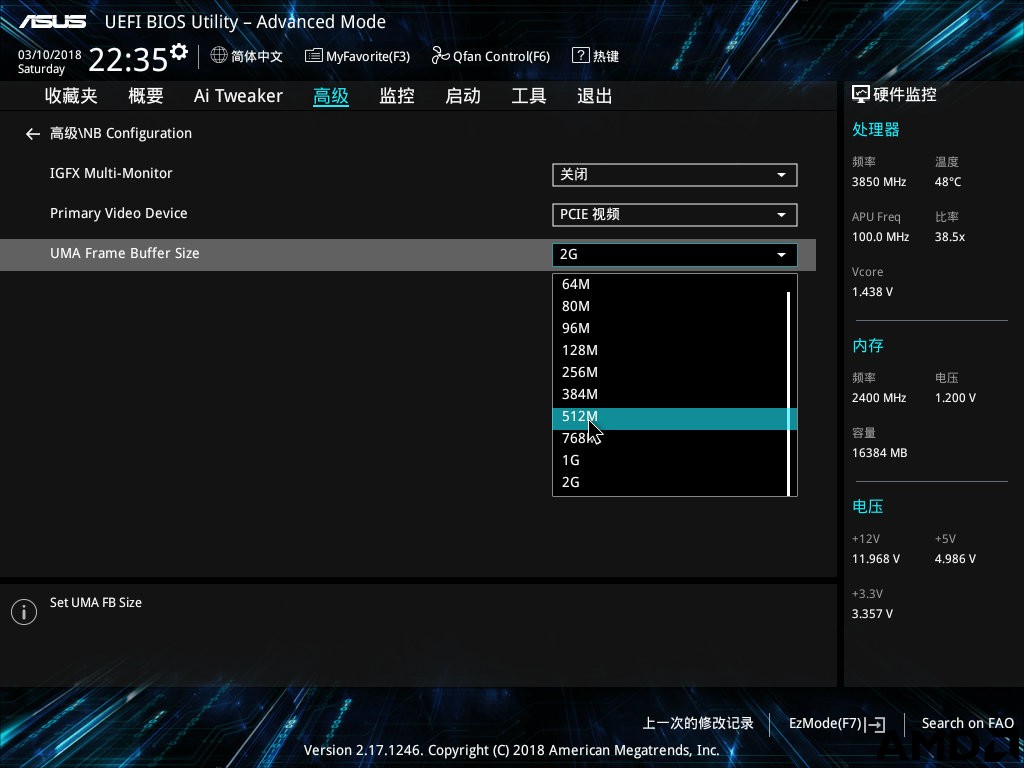Click the 3850 MHz CPU frequency value
Screen dimensions: 1024x768
tap(879, 182)
